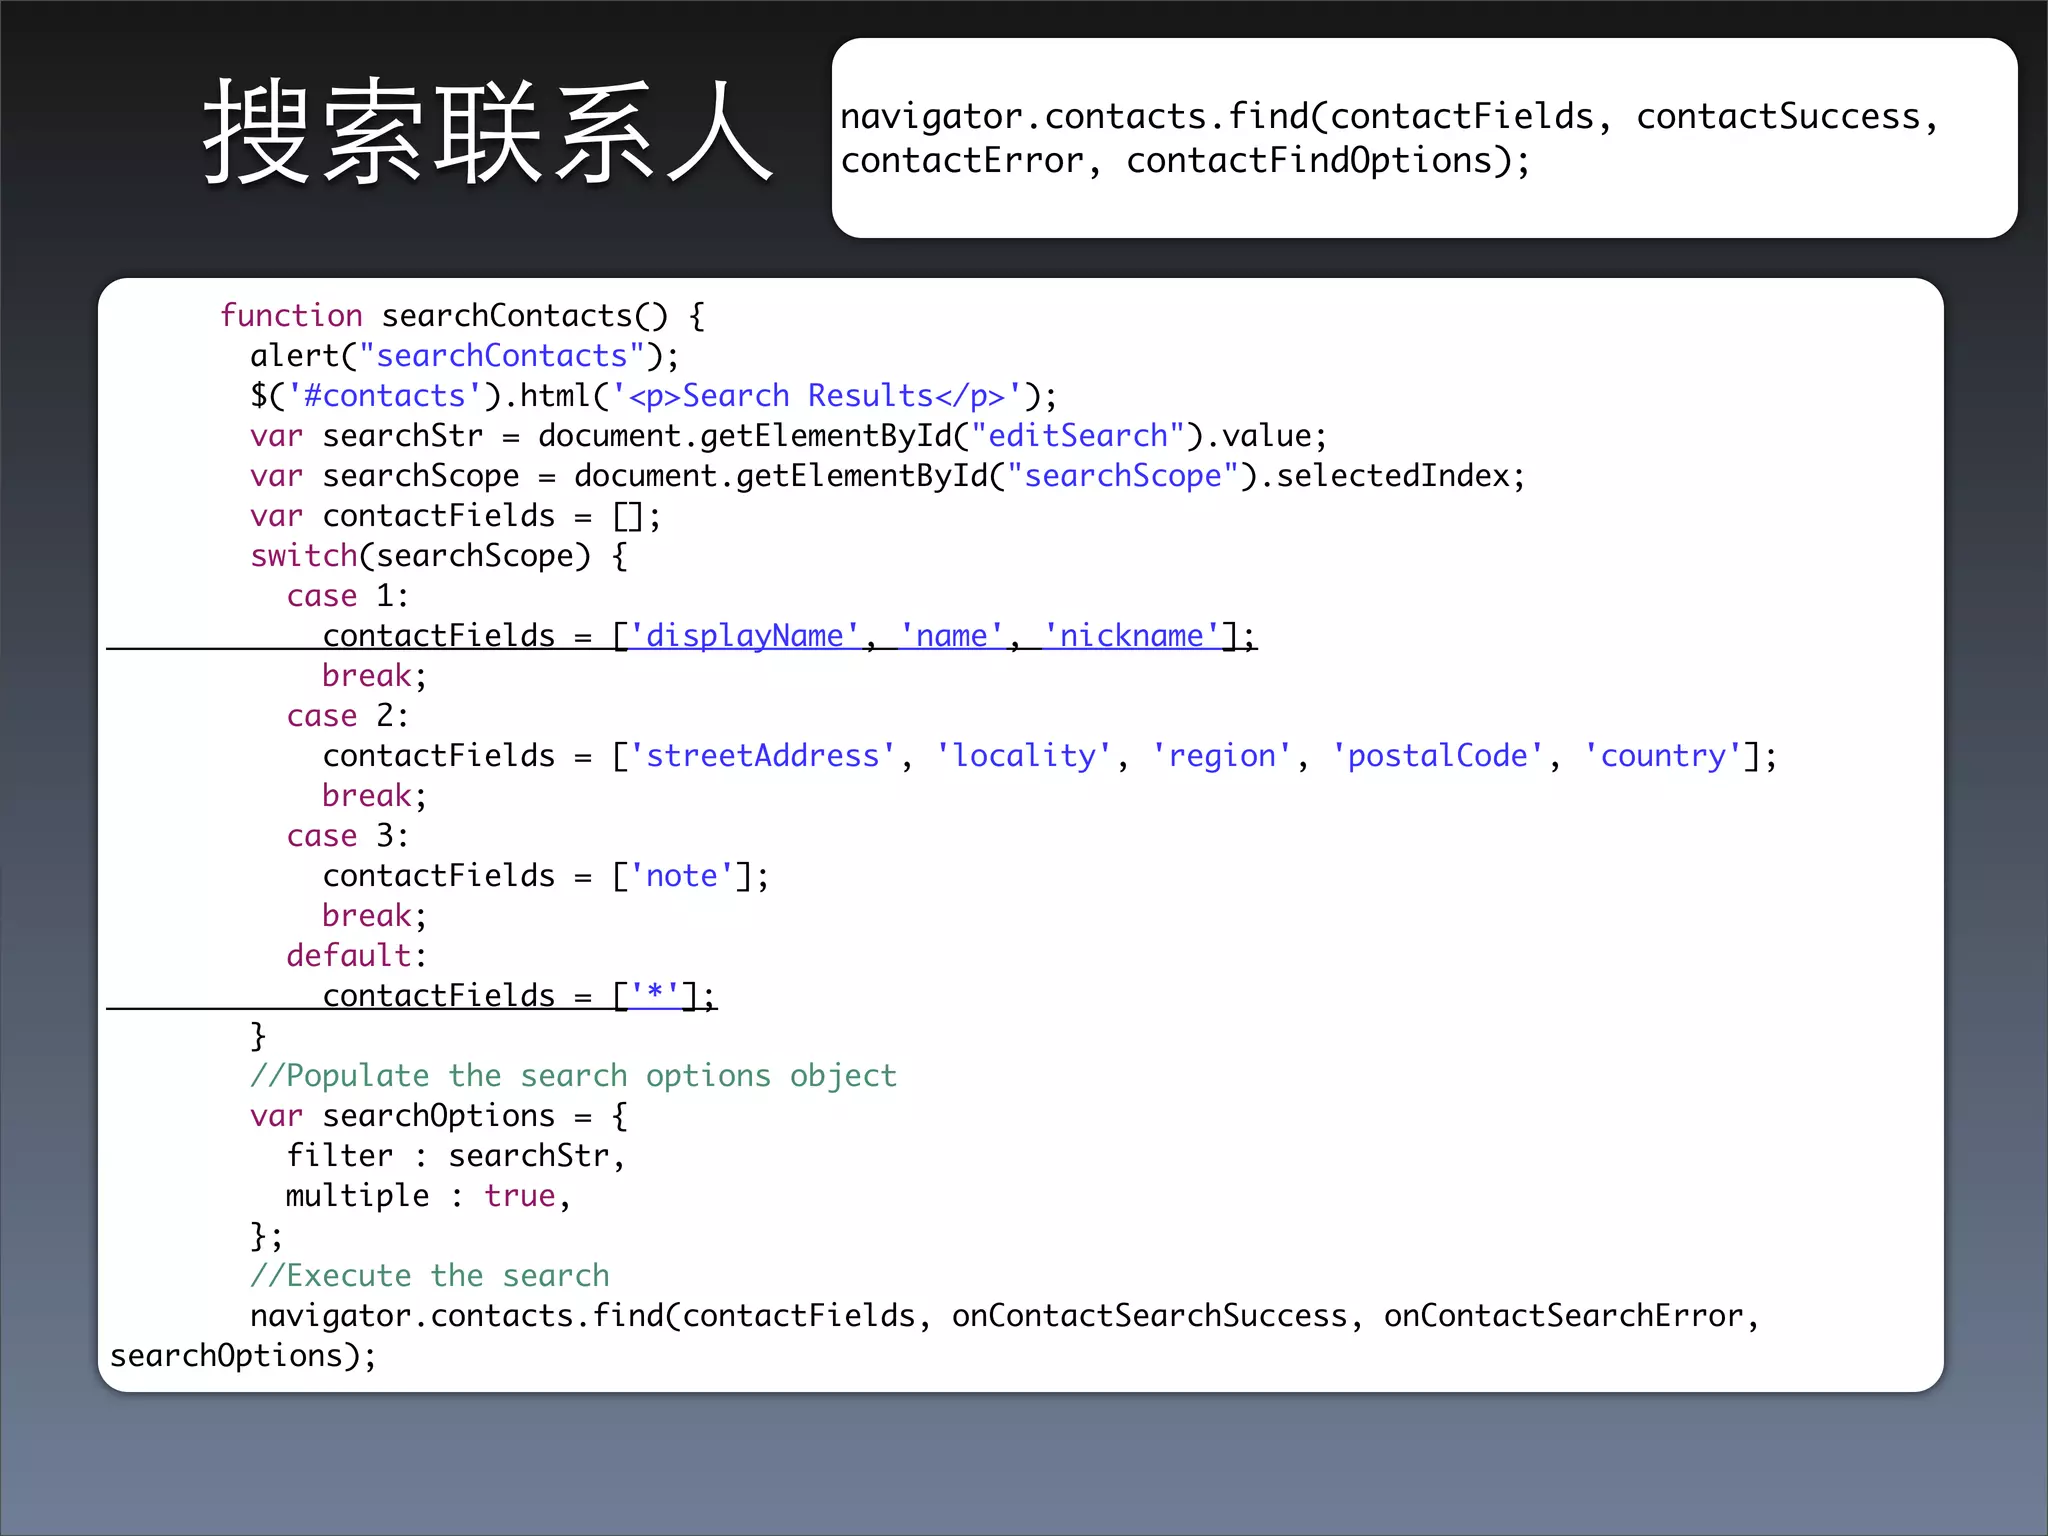
Task: Click the comment //Populate the search options object
Action: click(573, 1076)
